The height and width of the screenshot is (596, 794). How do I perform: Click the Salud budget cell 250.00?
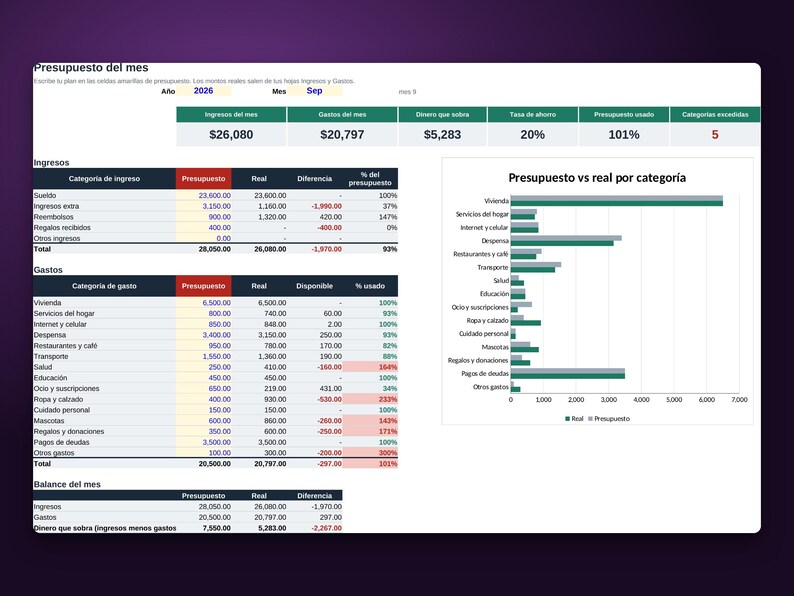point(204,367)
